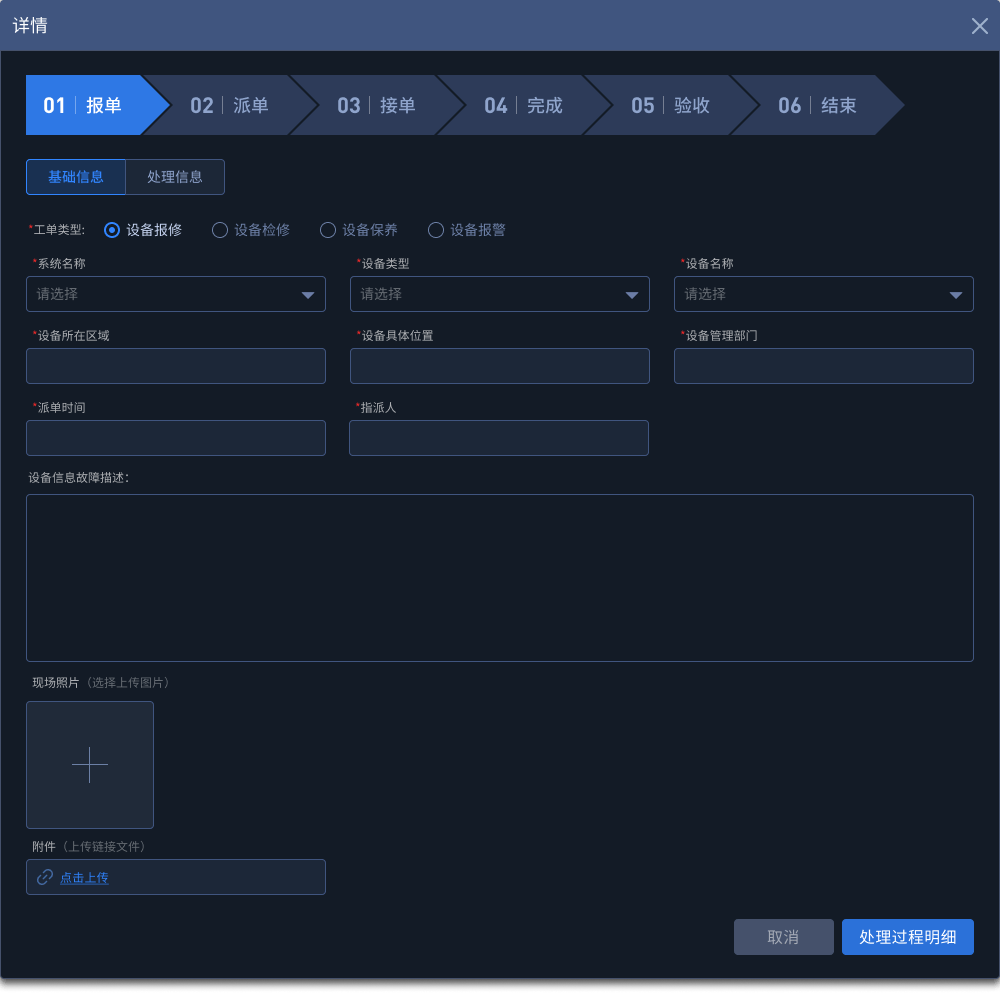Screen dimensions: 1000x1000
Task: Click the 点击上传 attachment link
Action: click(x=84, y=878)
